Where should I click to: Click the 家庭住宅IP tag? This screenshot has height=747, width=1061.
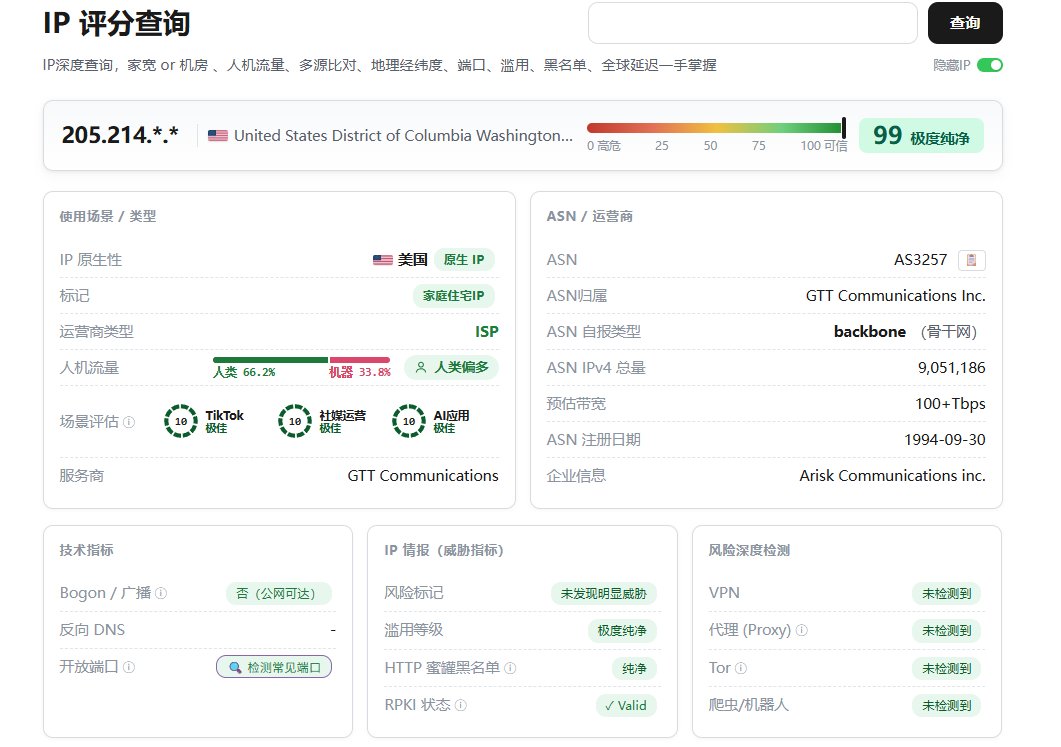(453, 296)
